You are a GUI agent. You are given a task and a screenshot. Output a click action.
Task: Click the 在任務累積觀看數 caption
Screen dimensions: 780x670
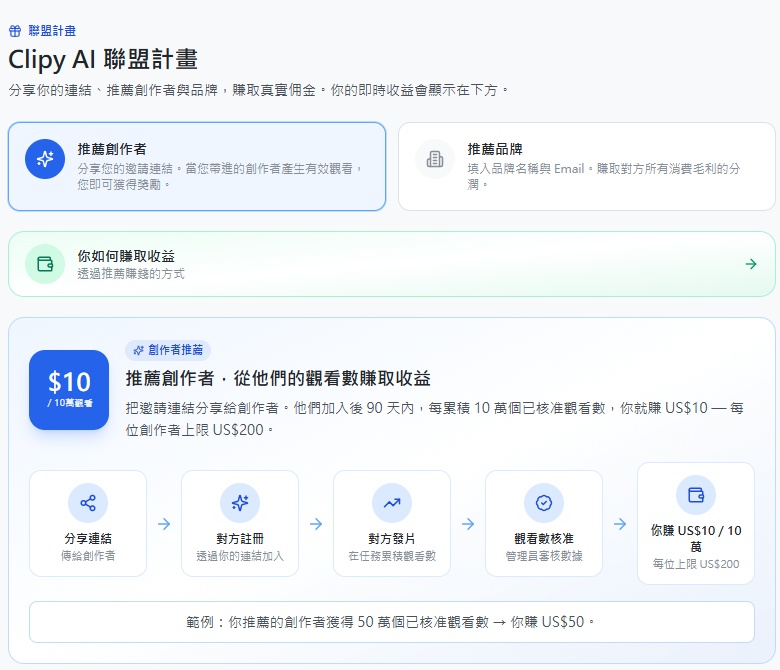point(392,556)
